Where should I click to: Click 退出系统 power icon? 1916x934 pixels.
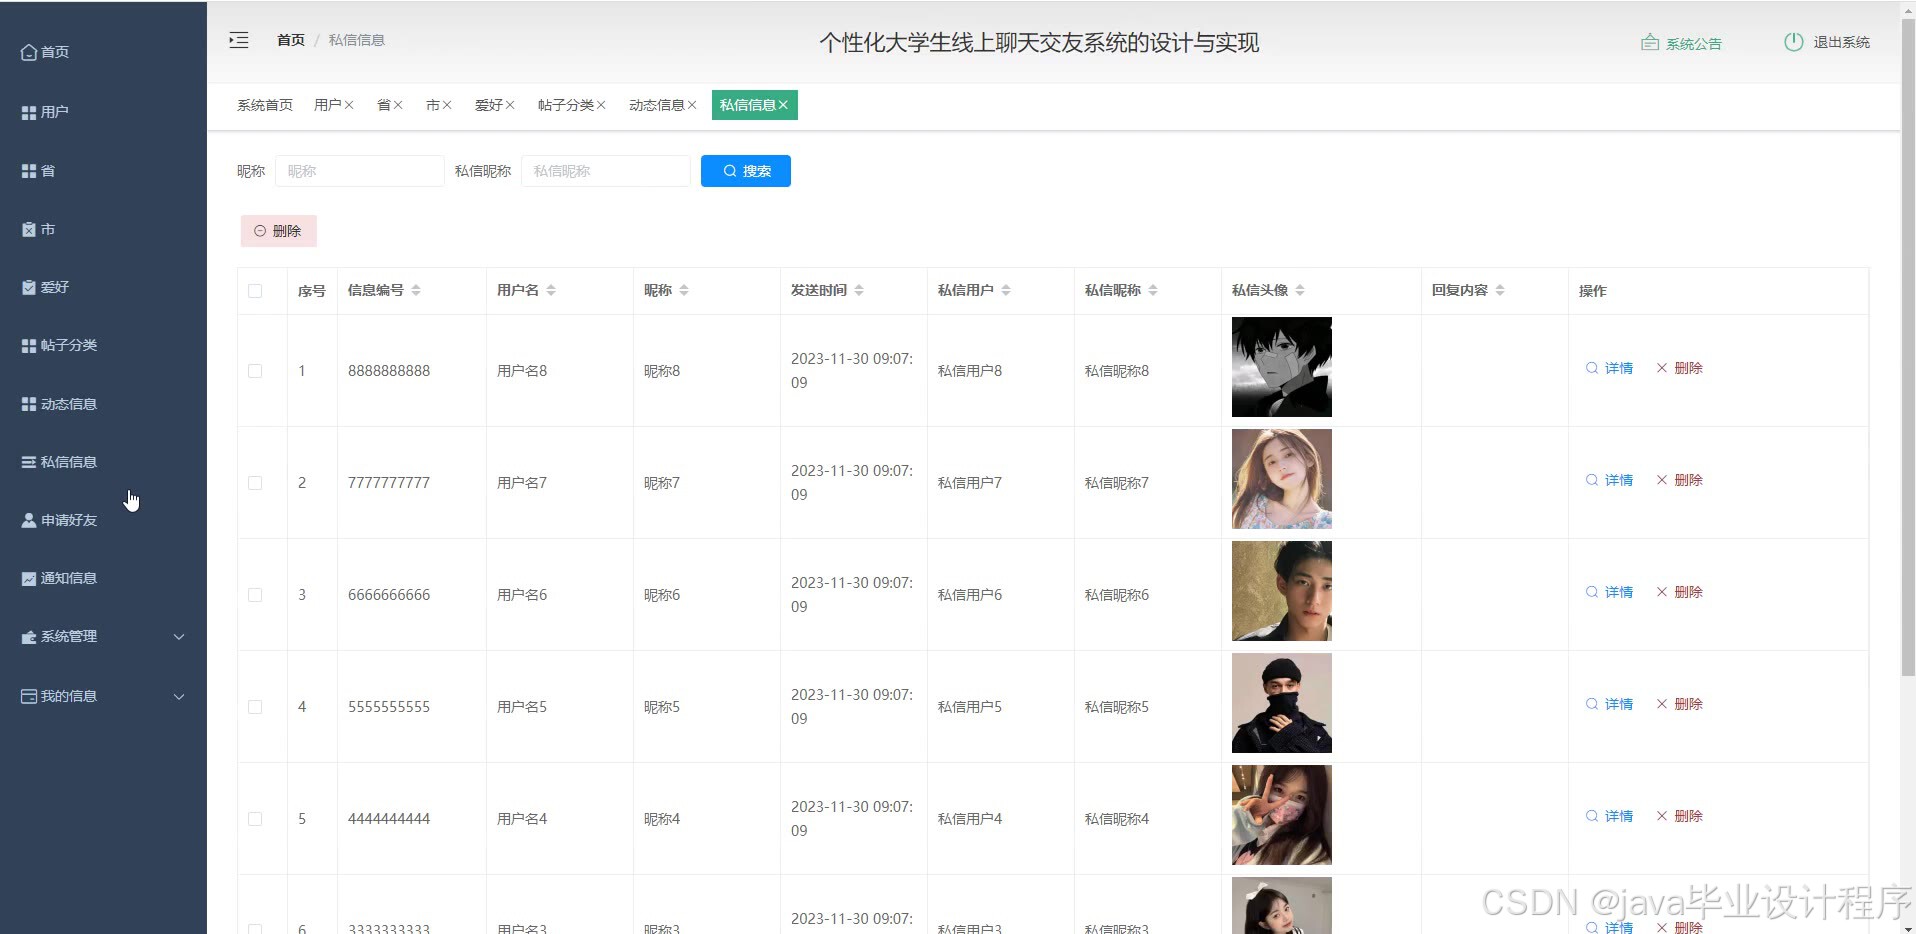[1794, 42]
